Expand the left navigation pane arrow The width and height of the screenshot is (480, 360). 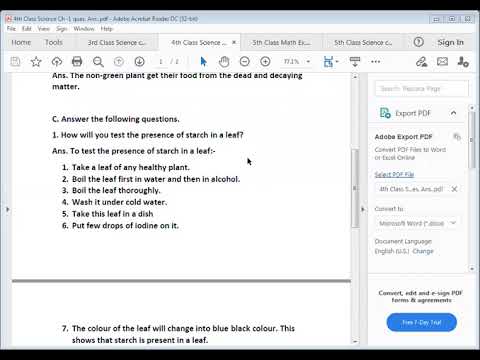coord(8,209)
